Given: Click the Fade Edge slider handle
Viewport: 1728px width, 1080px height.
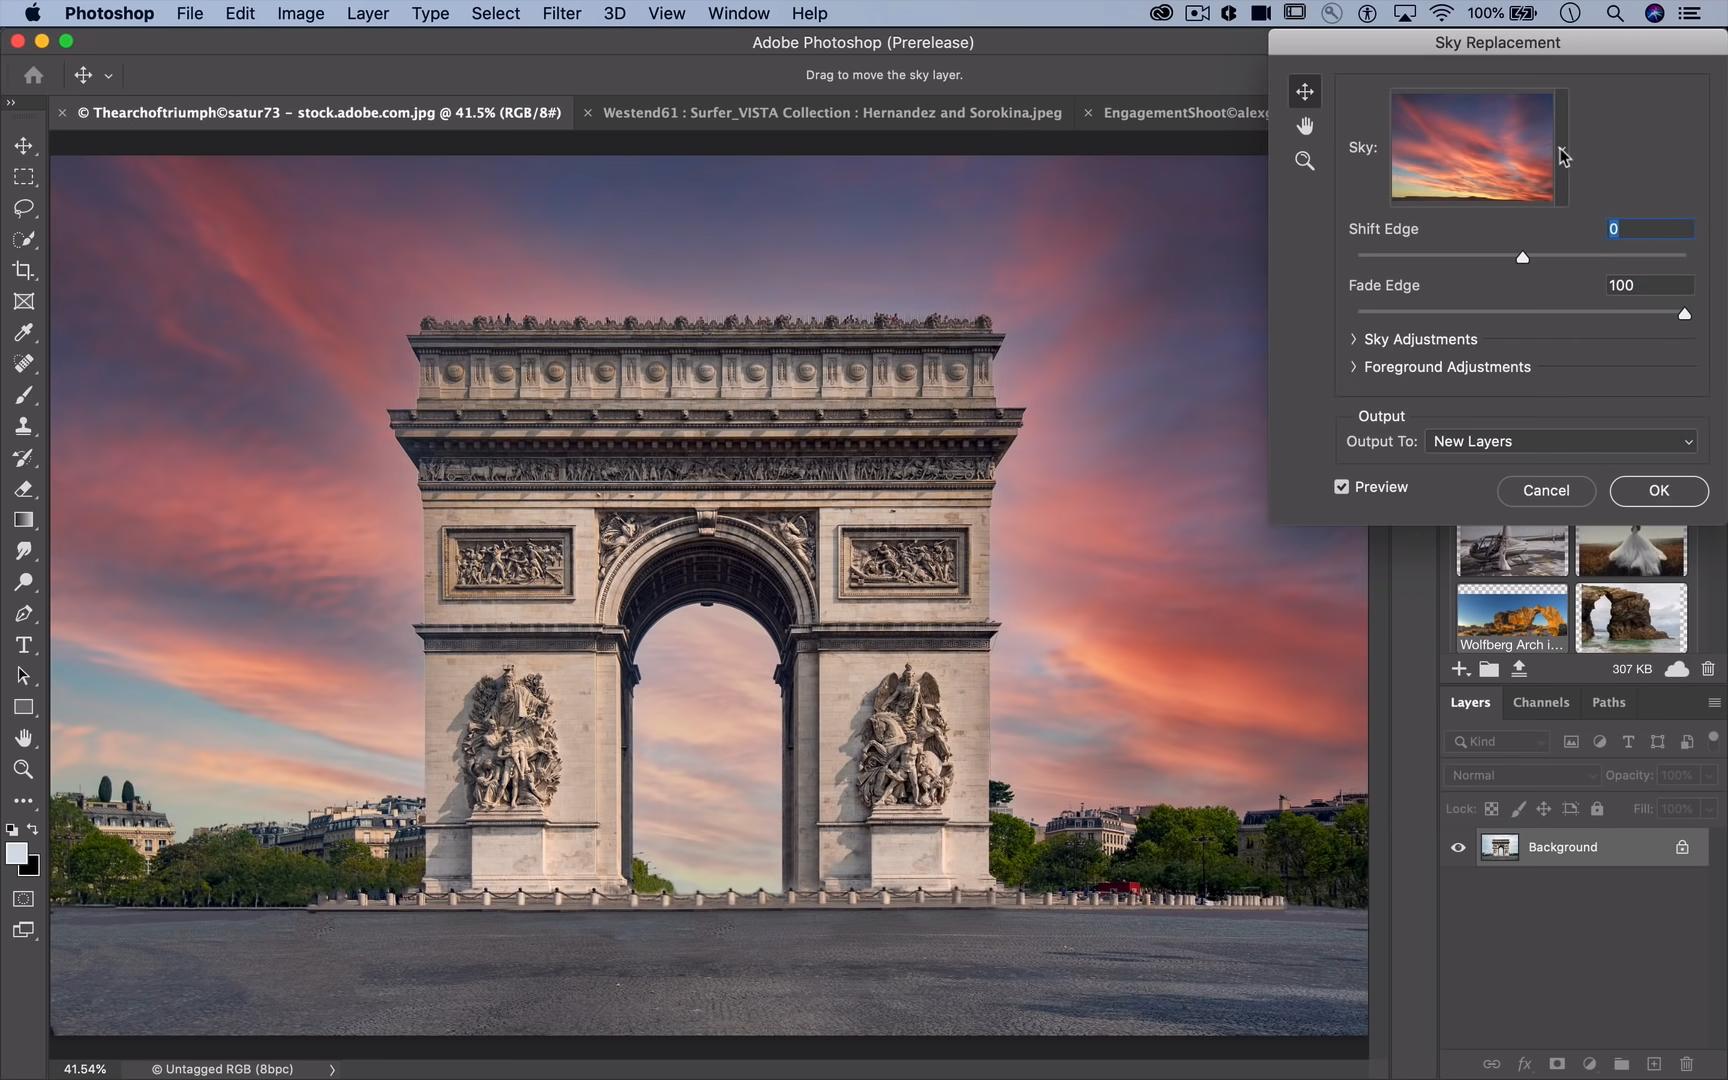Looking at the screenshot, I should coord(1684,314).
